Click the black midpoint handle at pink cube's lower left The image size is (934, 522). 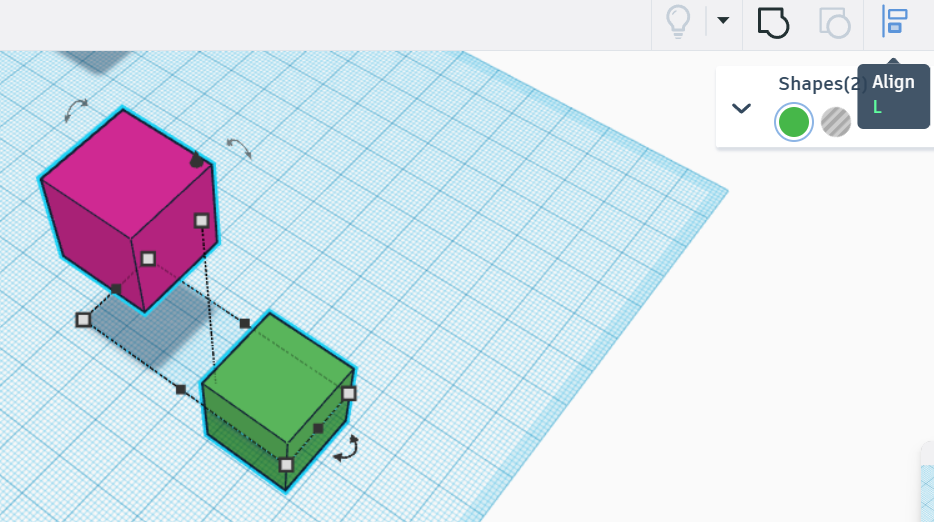(116, 289)
